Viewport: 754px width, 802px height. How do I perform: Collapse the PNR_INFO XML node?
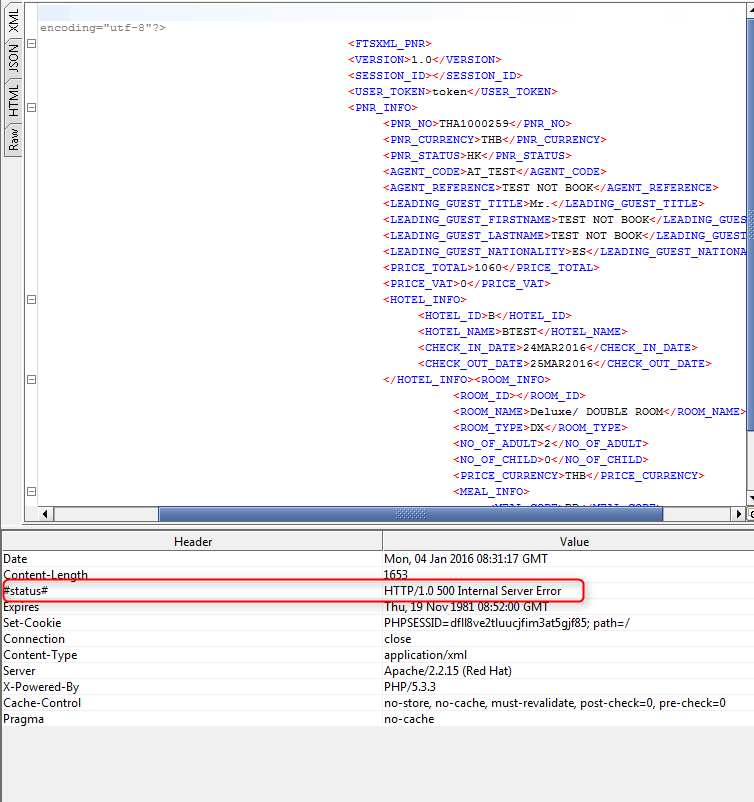coord(31,107)
